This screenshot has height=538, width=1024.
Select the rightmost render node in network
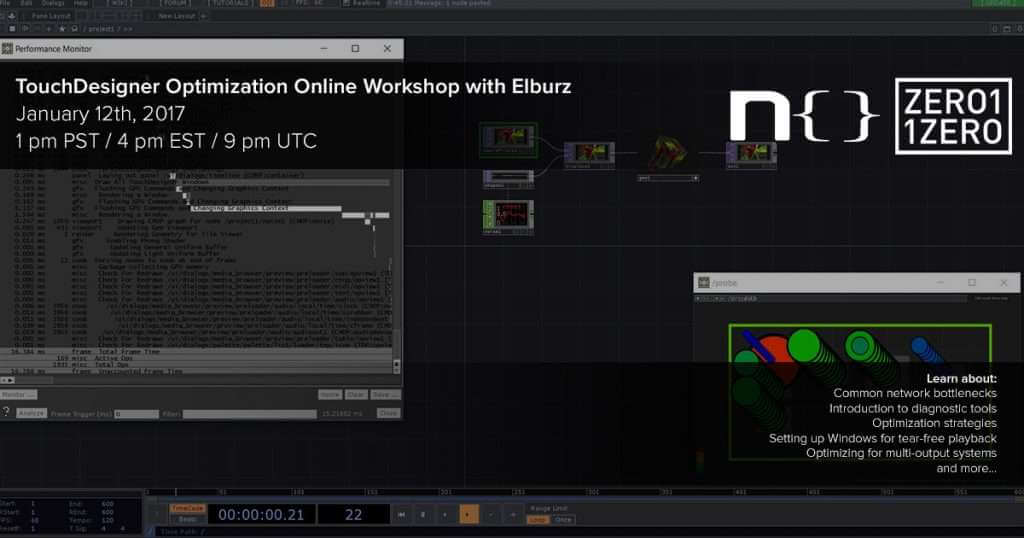[751, 155]
